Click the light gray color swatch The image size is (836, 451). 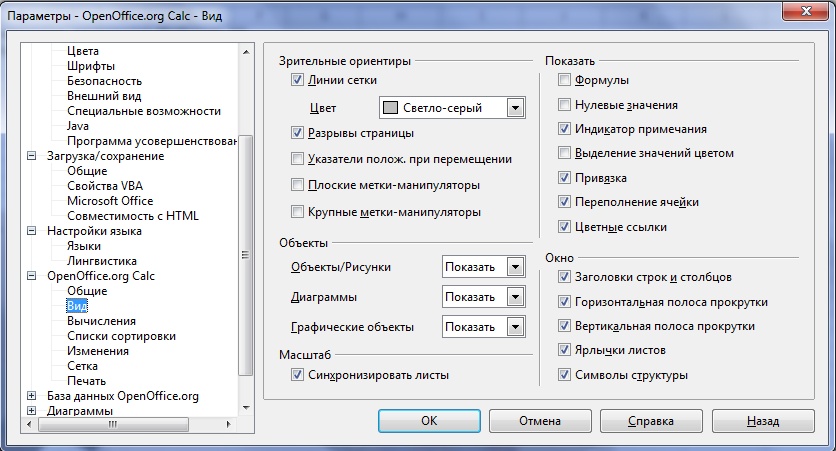click(x=391, y=108)
